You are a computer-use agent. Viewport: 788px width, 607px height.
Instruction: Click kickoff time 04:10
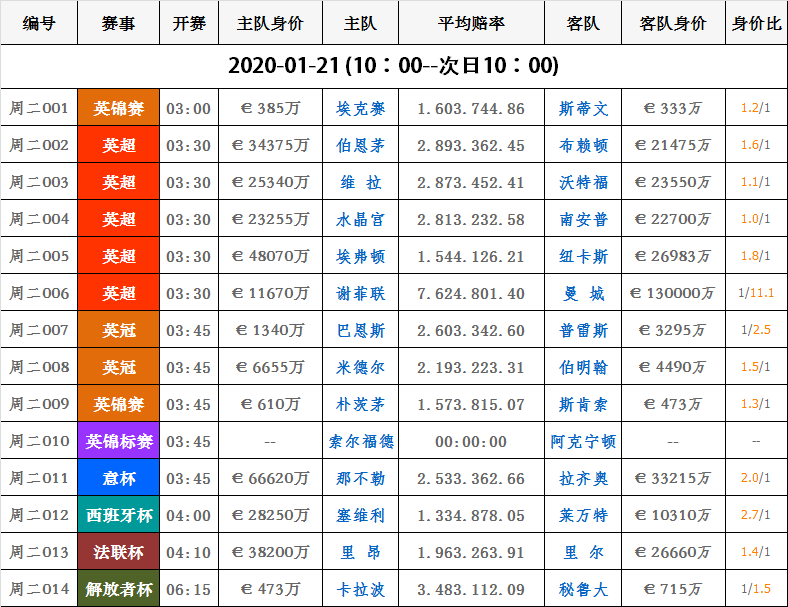[x=188, y=553]
